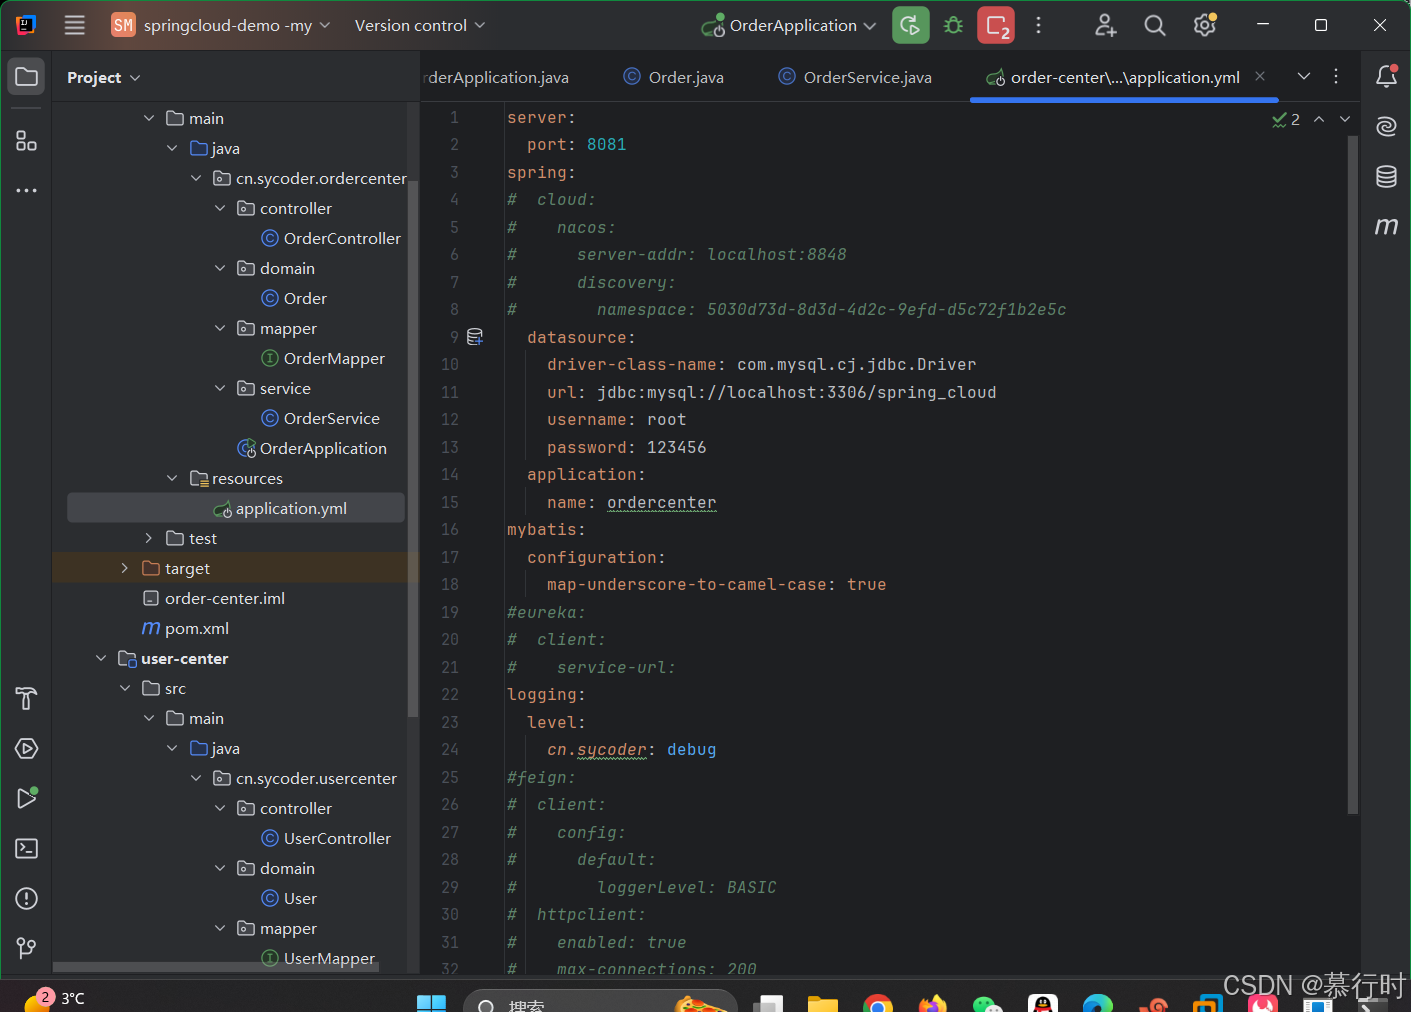Toggle the Project tool window visibility
Image resolution: width=1411 pixels, height=1012 pixels.
(26, 76)
